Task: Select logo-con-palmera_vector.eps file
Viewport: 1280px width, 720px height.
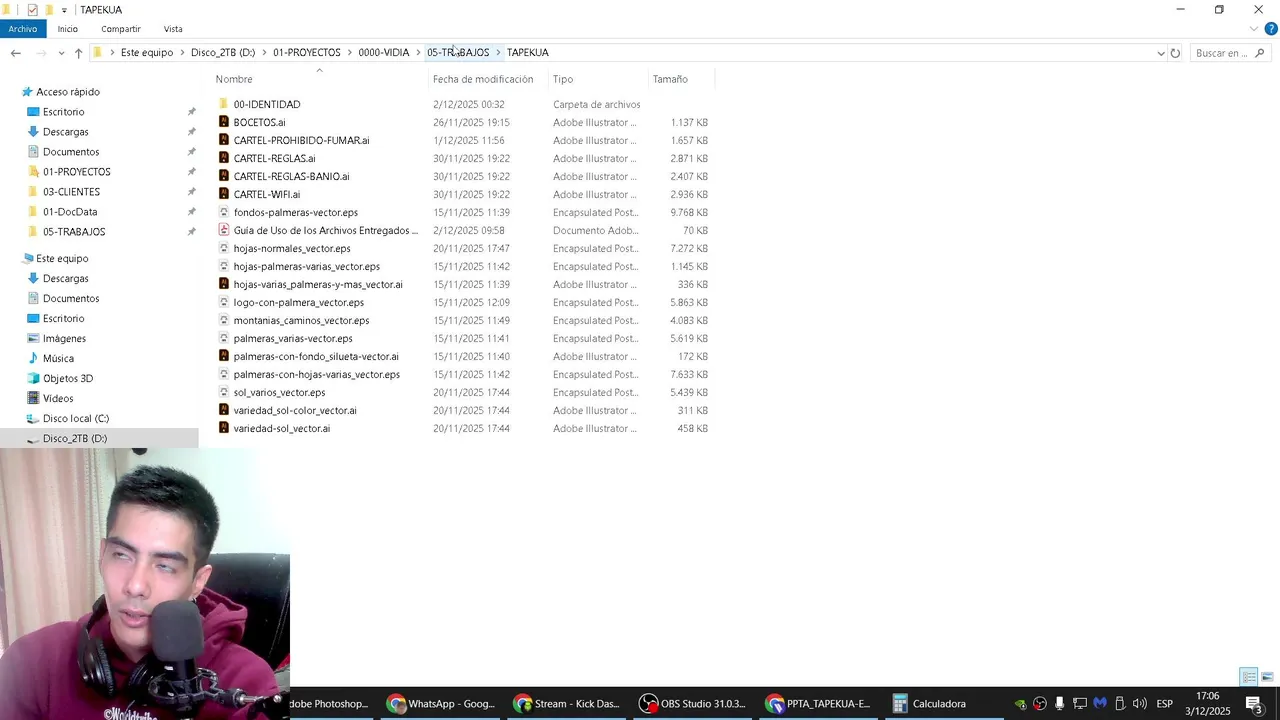Action: coord(298,302)
